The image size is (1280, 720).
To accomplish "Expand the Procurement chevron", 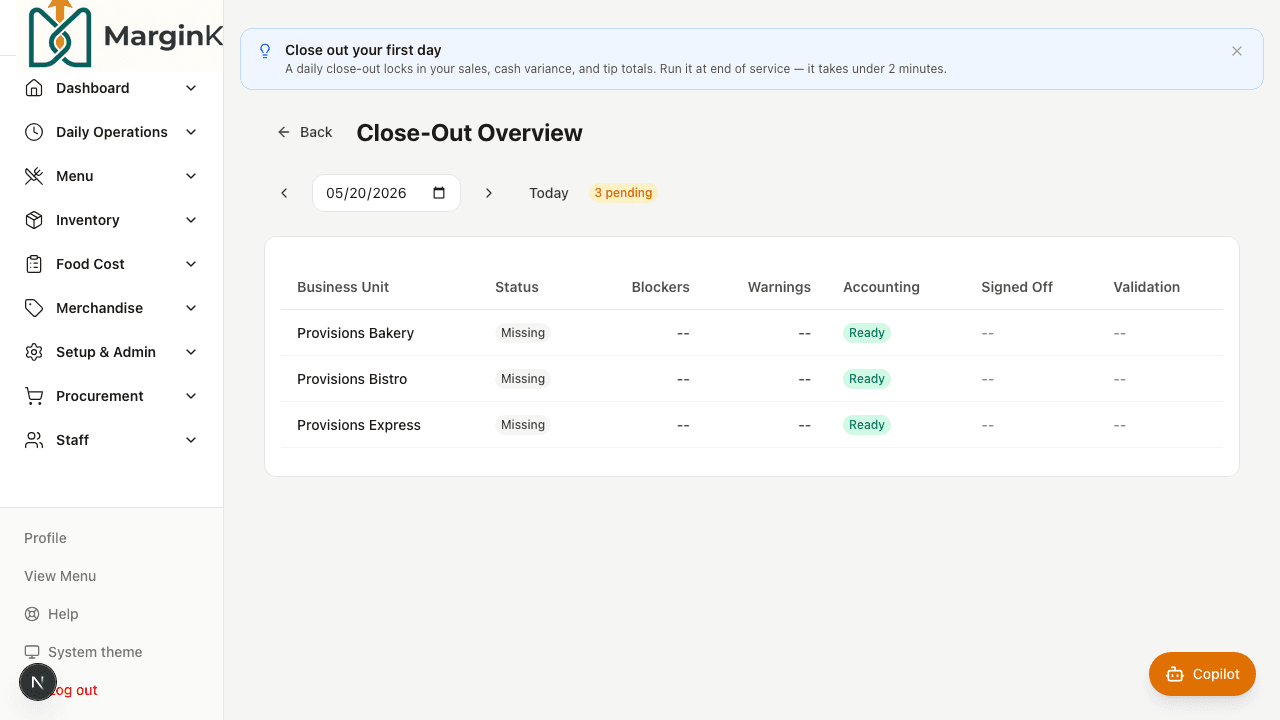I will pos(191,396).
